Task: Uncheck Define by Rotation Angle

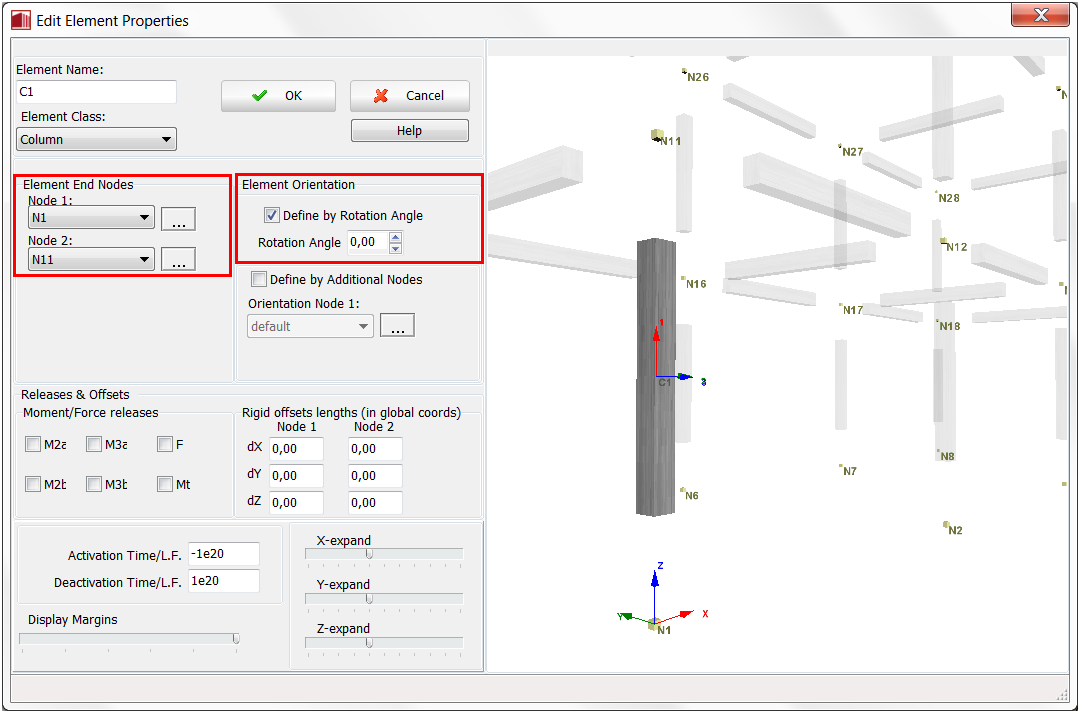Action: point(271,215)
